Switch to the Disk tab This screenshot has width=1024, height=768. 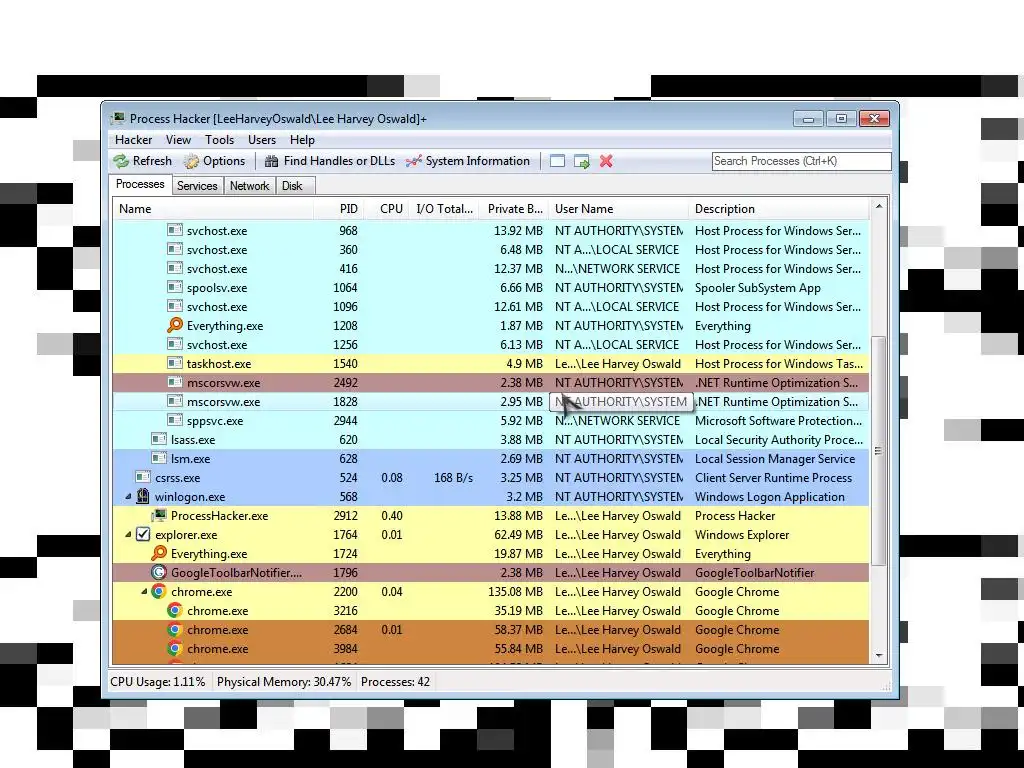pos(293,186)
